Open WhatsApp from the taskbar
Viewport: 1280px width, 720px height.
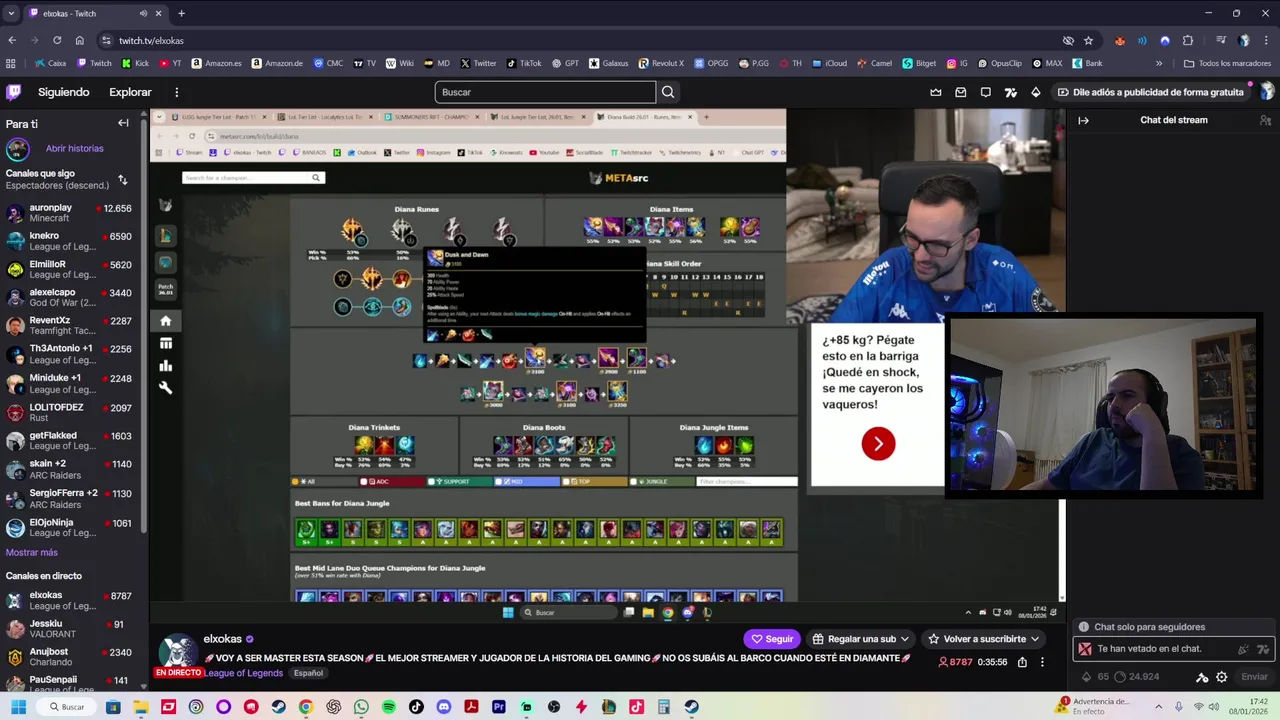[361, 707]
